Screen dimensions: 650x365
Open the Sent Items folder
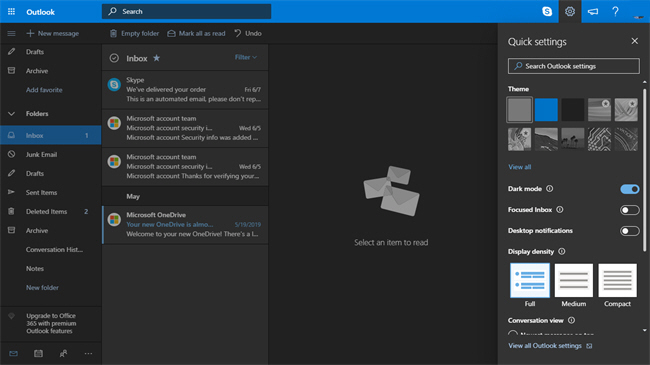click(x=51, y=192)
